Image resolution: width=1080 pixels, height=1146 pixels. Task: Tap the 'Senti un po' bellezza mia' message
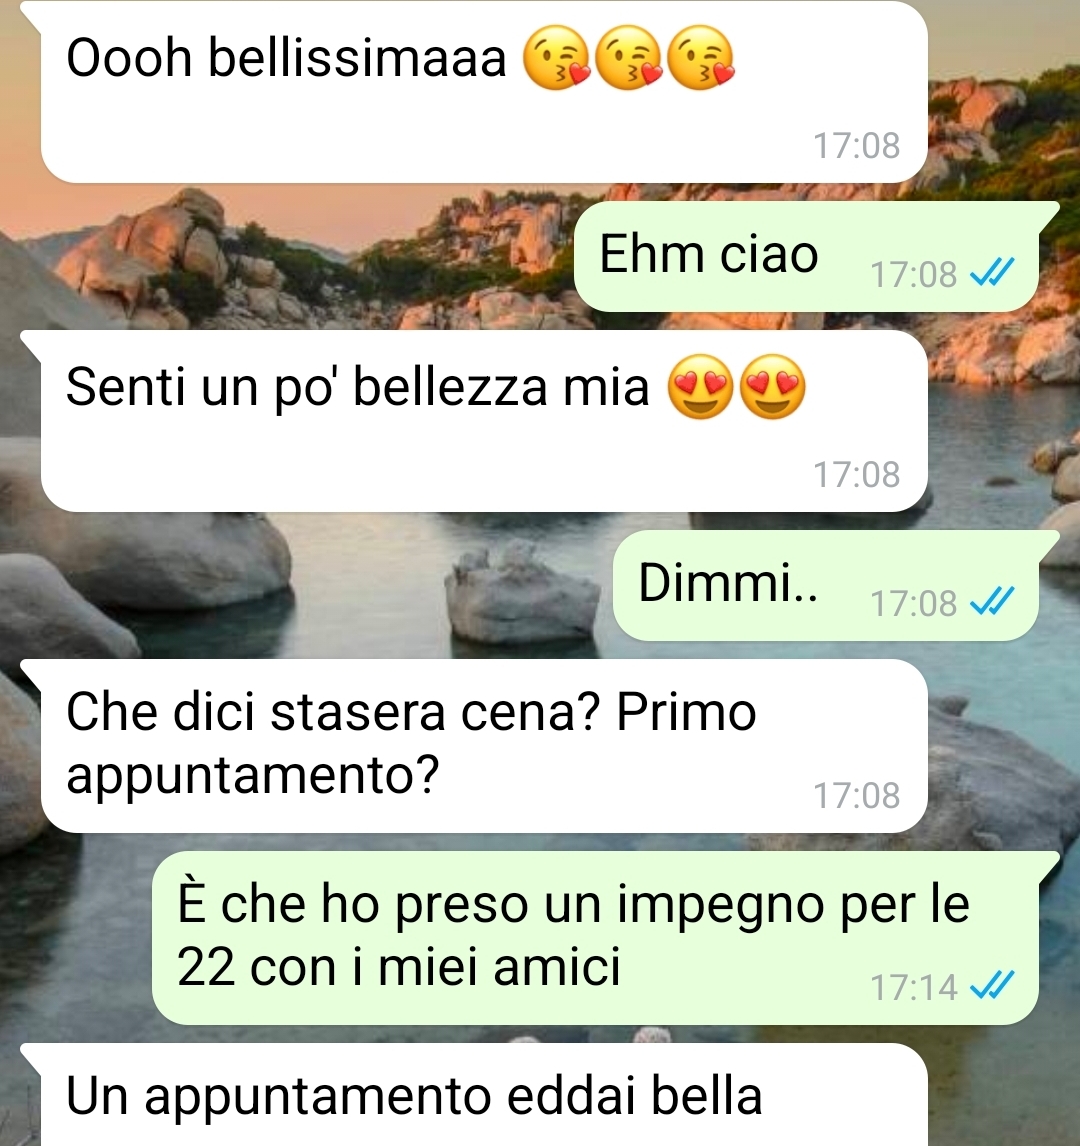click(484, 421)
